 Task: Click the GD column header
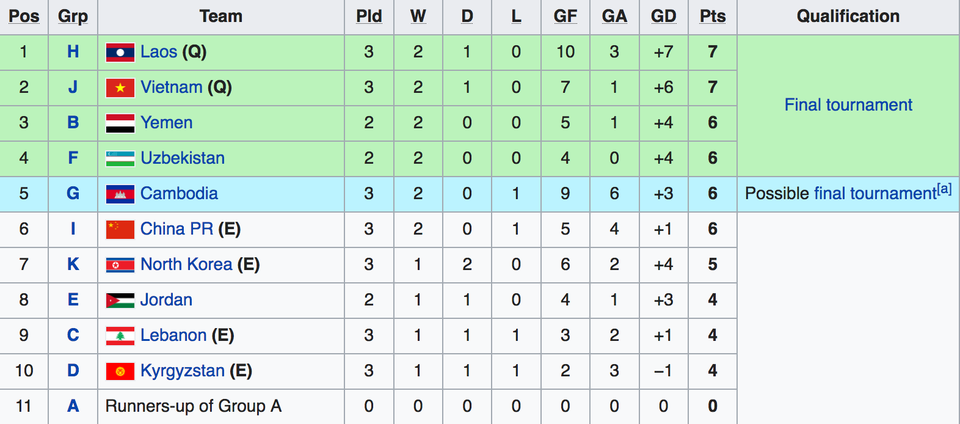click(664, 17)
